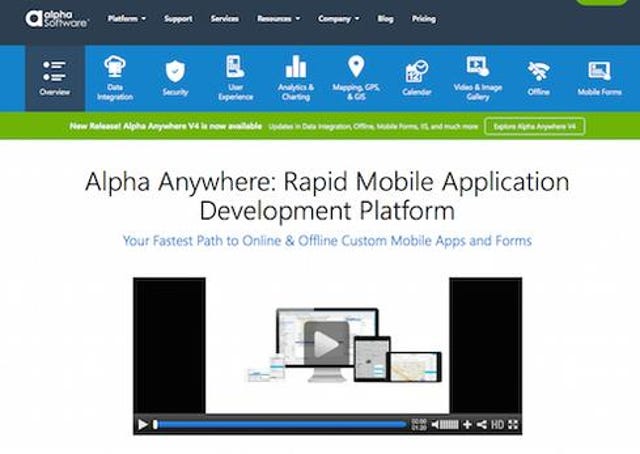Expand the Platform dropdown menu

[x=127, y=19]
